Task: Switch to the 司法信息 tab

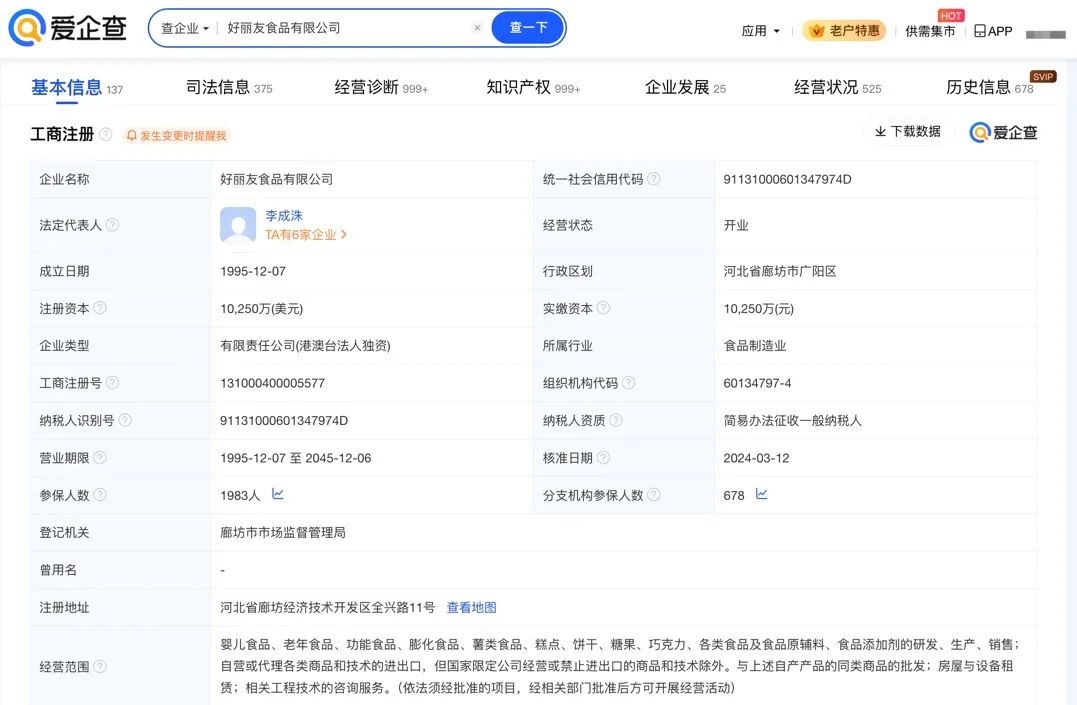Action: pos(228,88)
